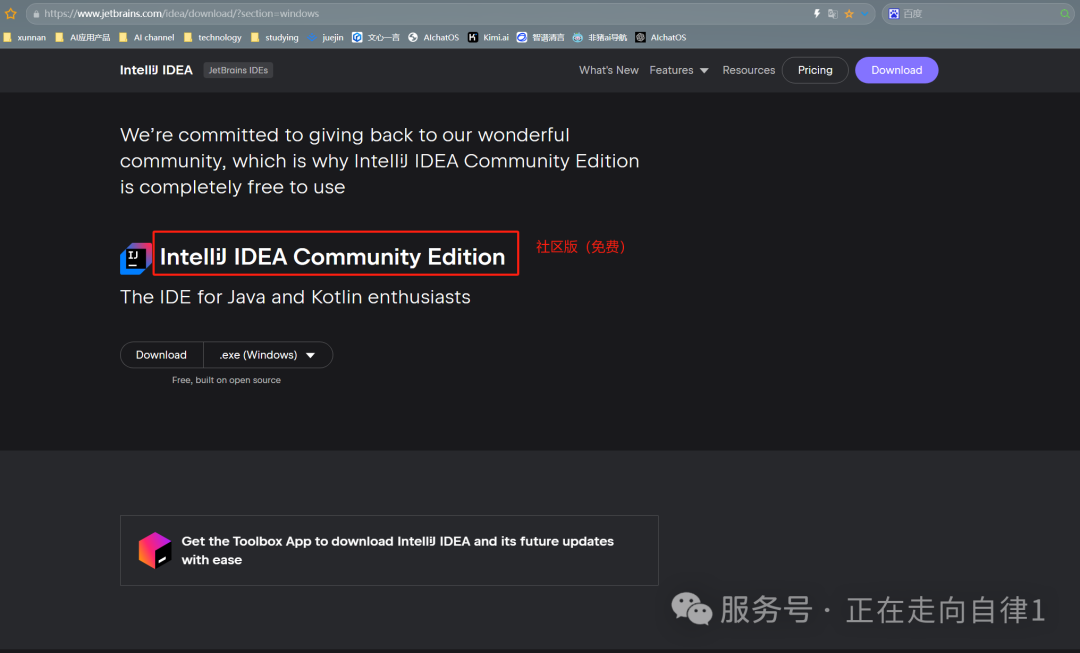Open the .exe (Windows) installer type dropdown
Viewport: 1080px width, 653px height.
tap(267, 355)
